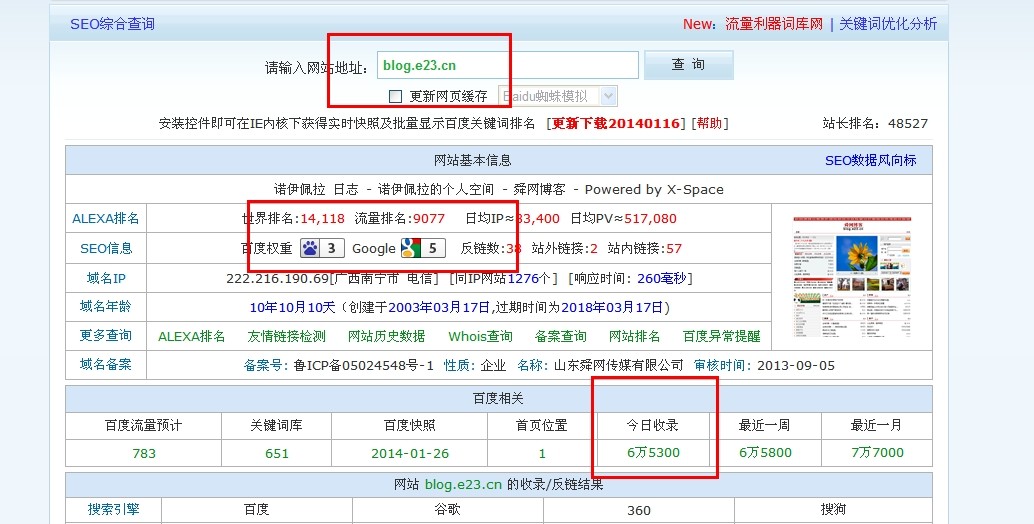
Task: Select ALEXA排名 in 更多查询 row
Action: [191, 336]
